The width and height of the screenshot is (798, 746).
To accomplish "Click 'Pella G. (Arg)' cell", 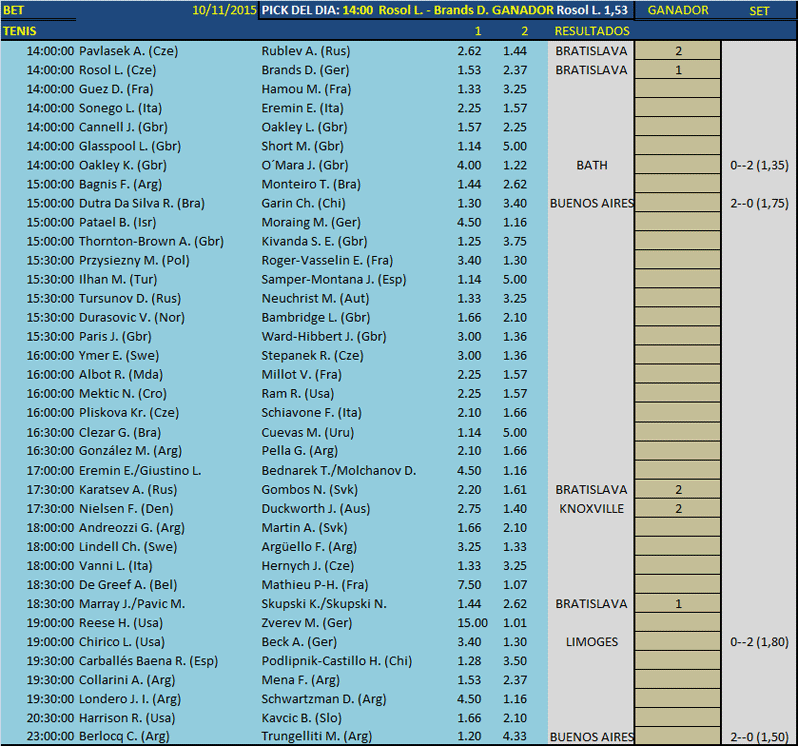I will pyautogui.click(x=299, y=451).
